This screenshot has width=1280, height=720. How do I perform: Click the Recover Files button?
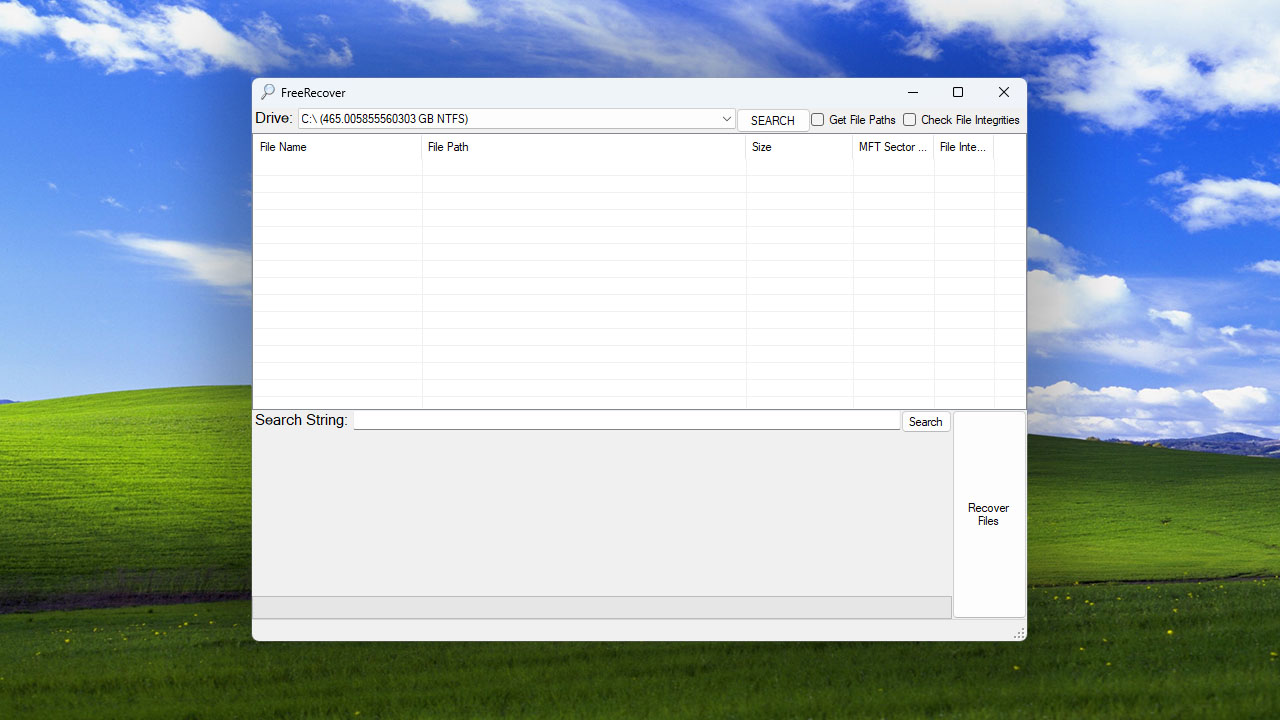pyautogui.click(x=989, y=514)
